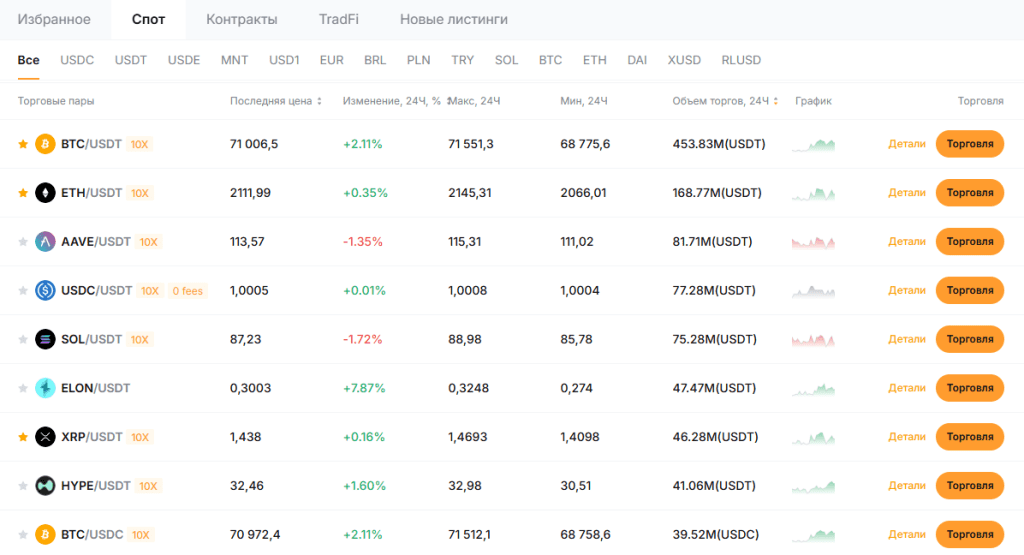The image size is (1024, 555).
Task: Click the Solana coin icon in SOL/USDT row
Action: coord(45,339)
